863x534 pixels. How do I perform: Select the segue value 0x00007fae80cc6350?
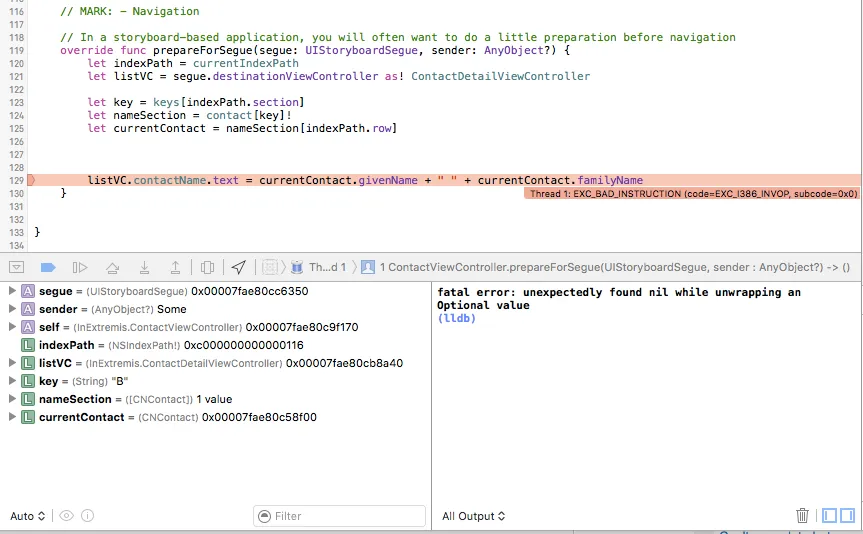click(x=249, y=291)
